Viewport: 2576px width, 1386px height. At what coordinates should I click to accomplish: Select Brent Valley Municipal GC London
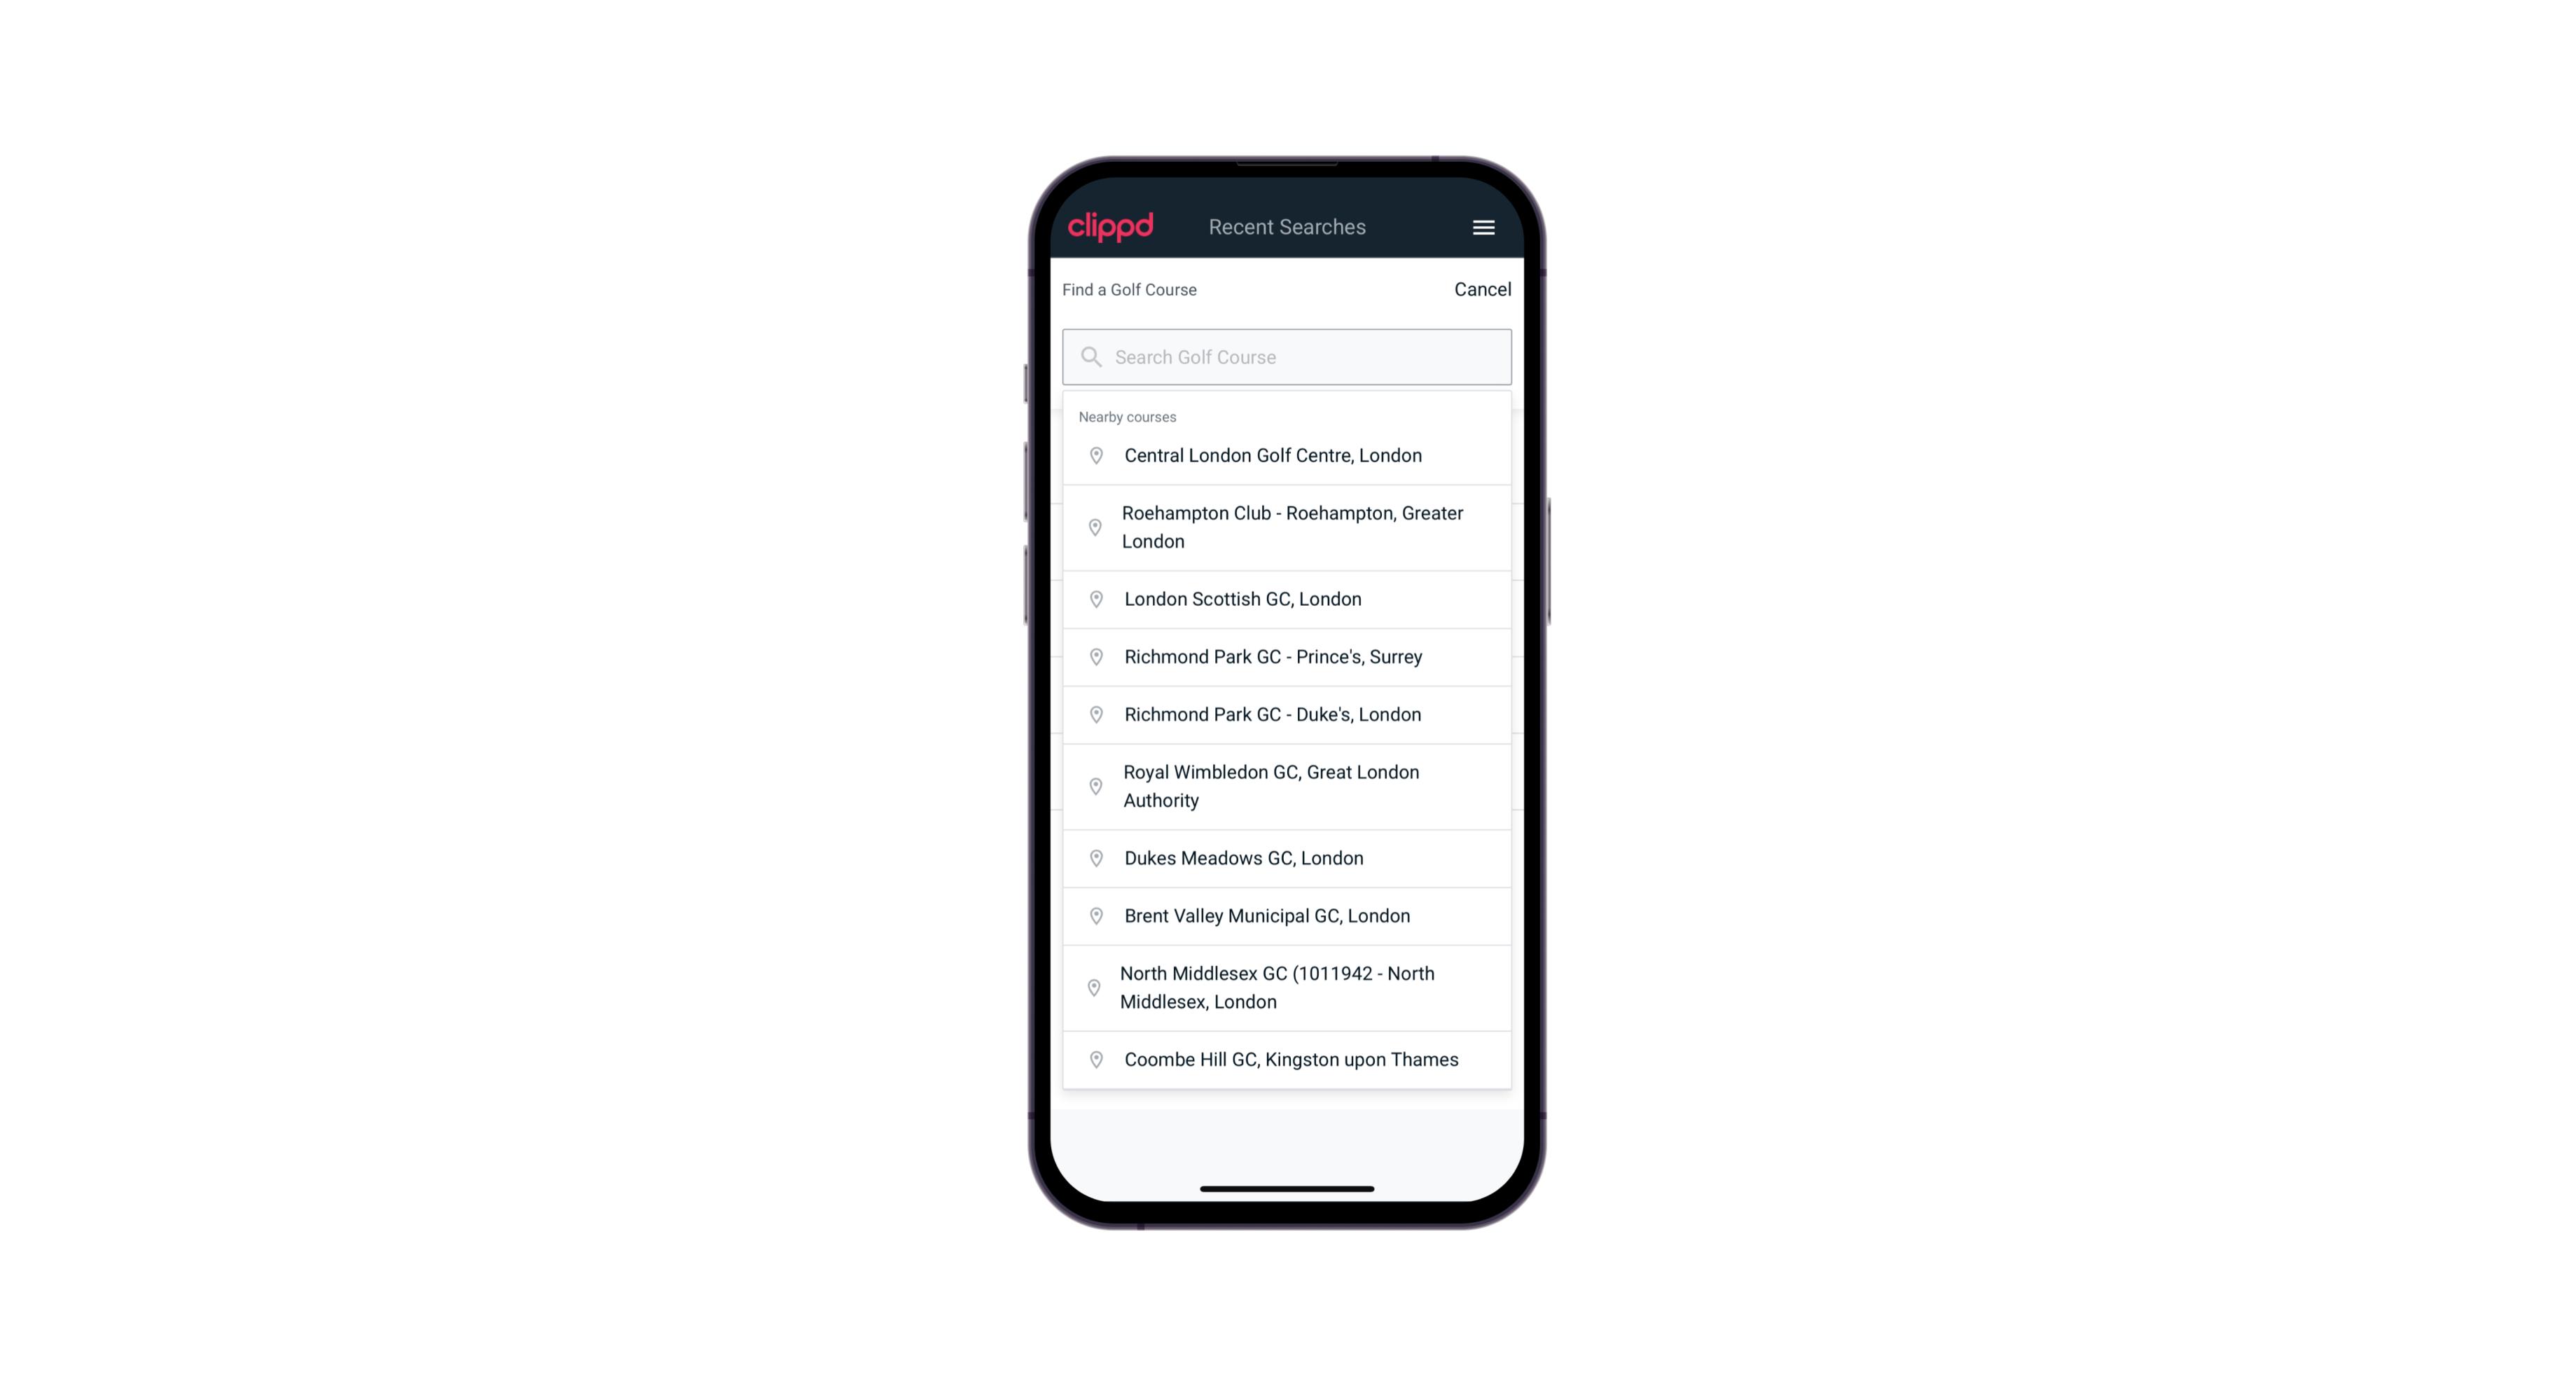1287,915
